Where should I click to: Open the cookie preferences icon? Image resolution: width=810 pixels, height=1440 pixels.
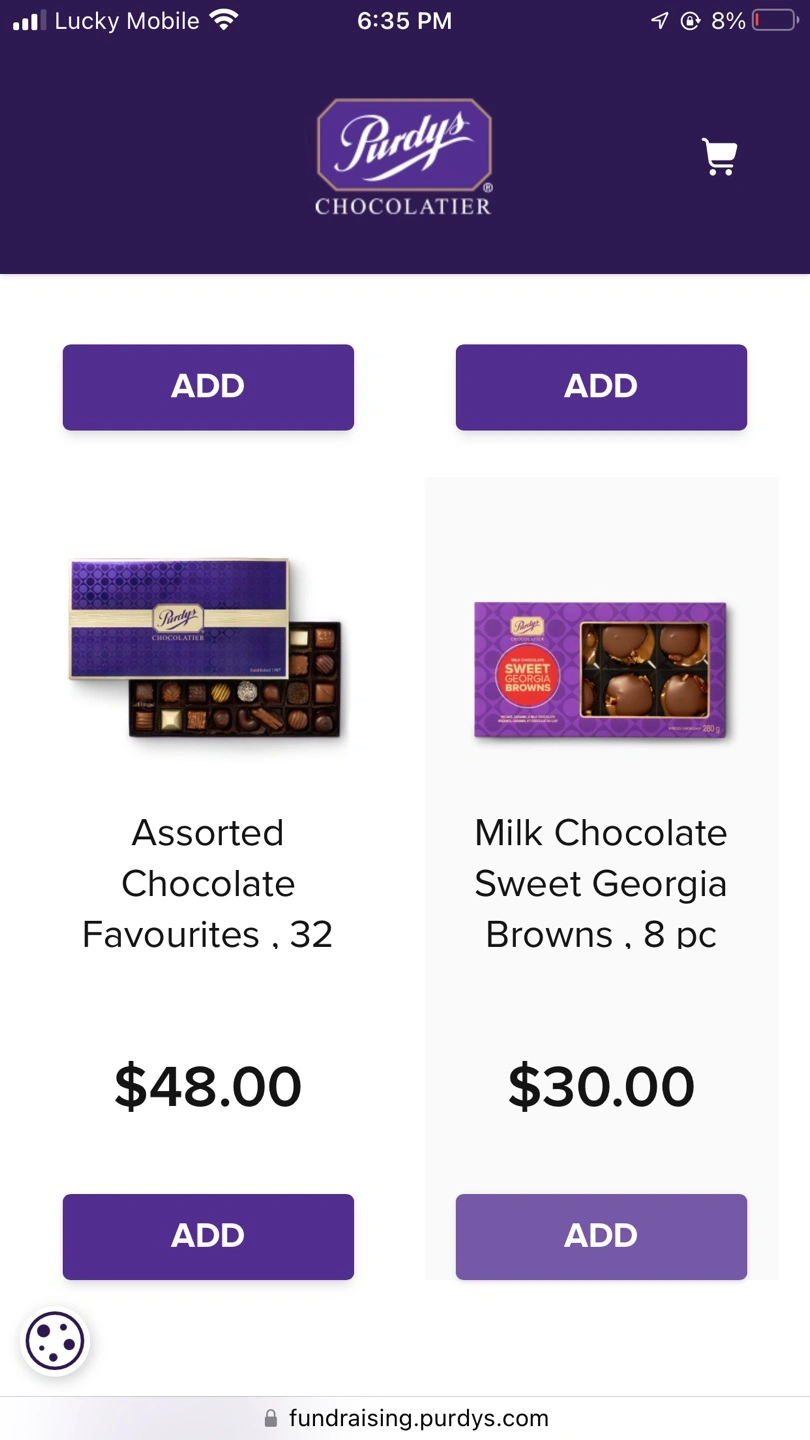coord(55,1341)
